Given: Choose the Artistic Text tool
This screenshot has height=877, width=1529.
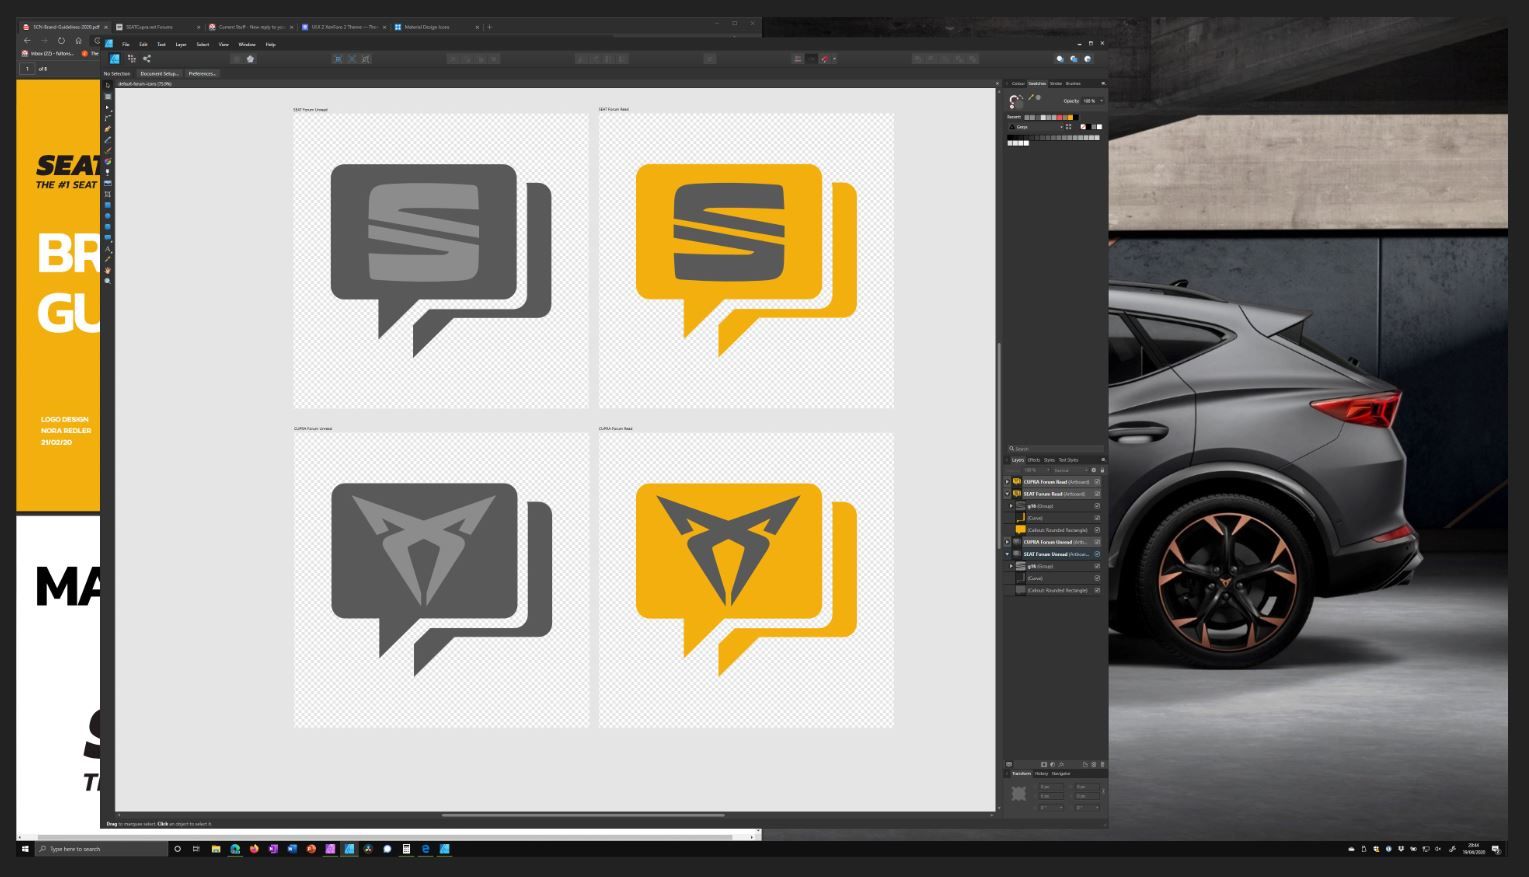Looking at the screenshot, I should click(x=108, y=248).
